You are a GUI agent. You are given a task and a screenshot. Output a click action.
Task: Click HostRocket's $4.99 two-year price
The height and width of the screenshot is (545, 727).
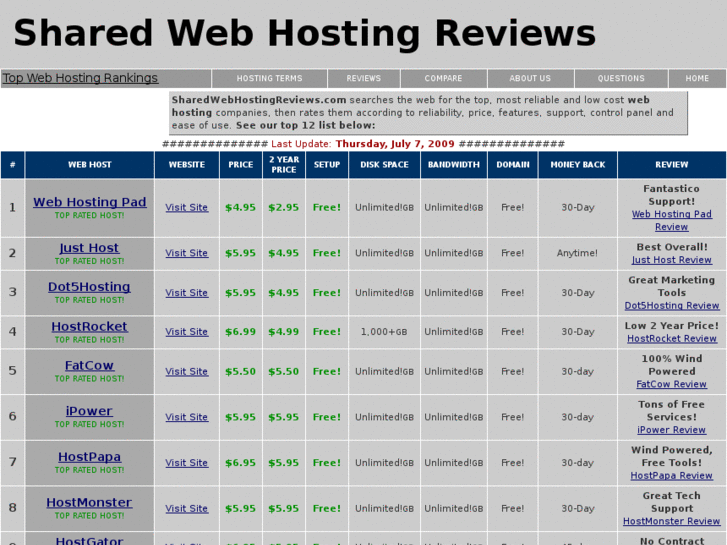click(284, 332)
